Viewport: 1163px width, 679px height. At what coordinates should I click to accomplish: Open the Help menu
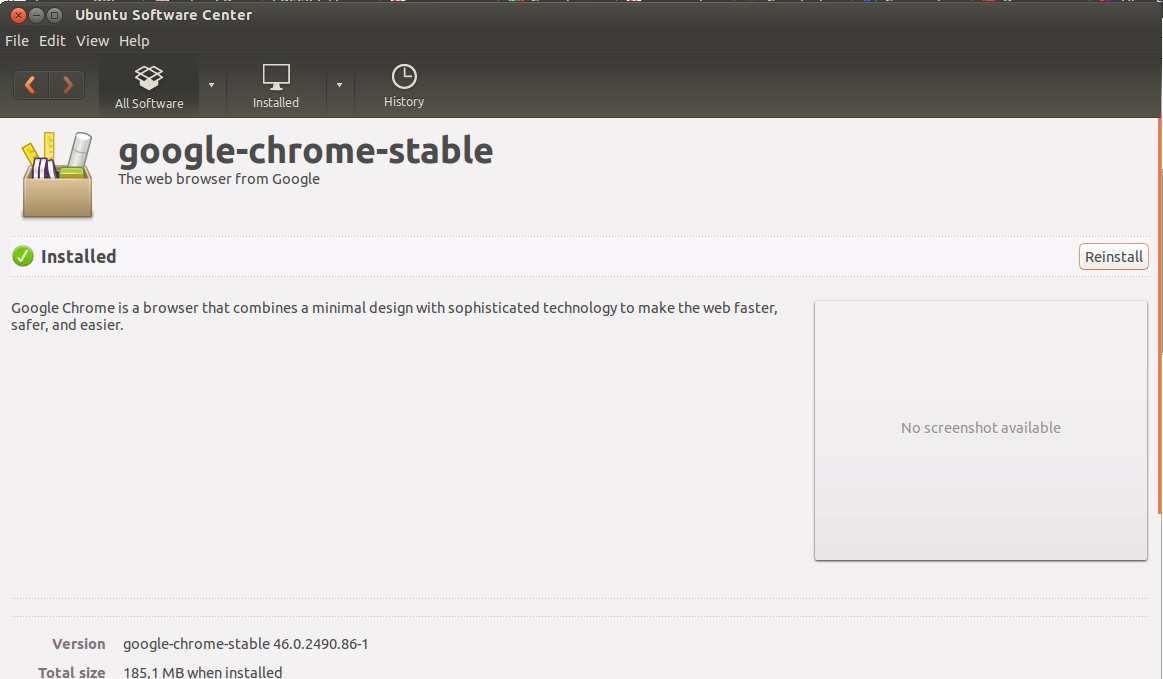[134, 41]
